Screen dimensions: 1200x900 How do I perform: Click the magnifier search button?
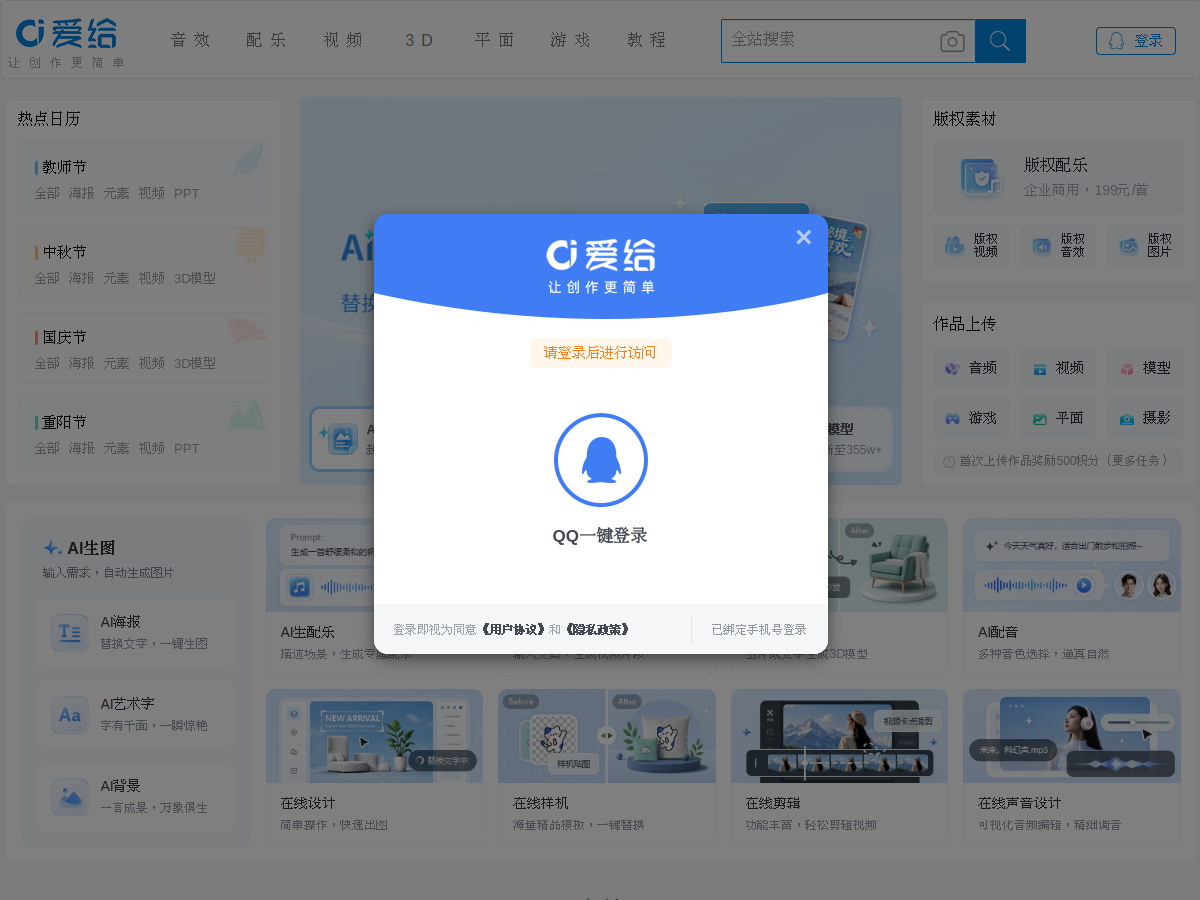click(1000, 41)
